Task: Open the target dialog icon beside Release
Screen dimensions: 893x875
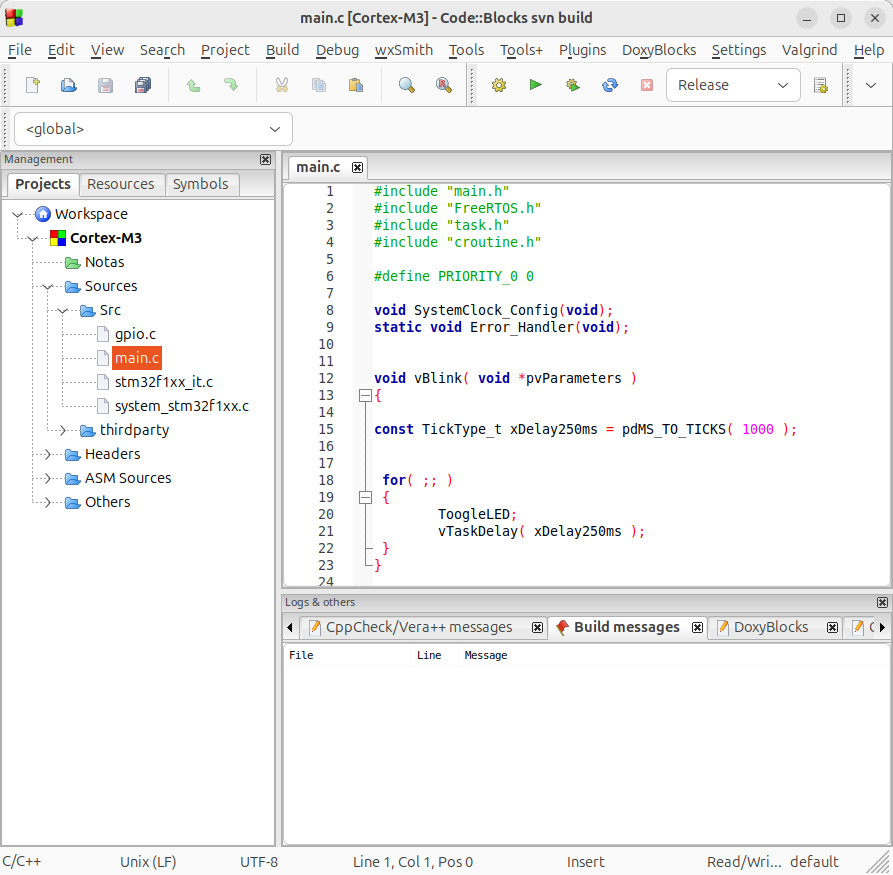Action: tap(821, 85)
